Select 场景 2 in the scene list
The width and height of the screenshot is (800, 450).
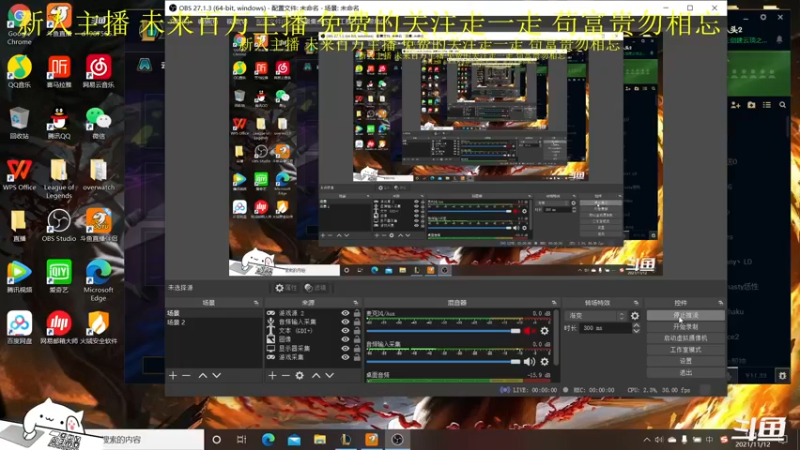(214, 322)
